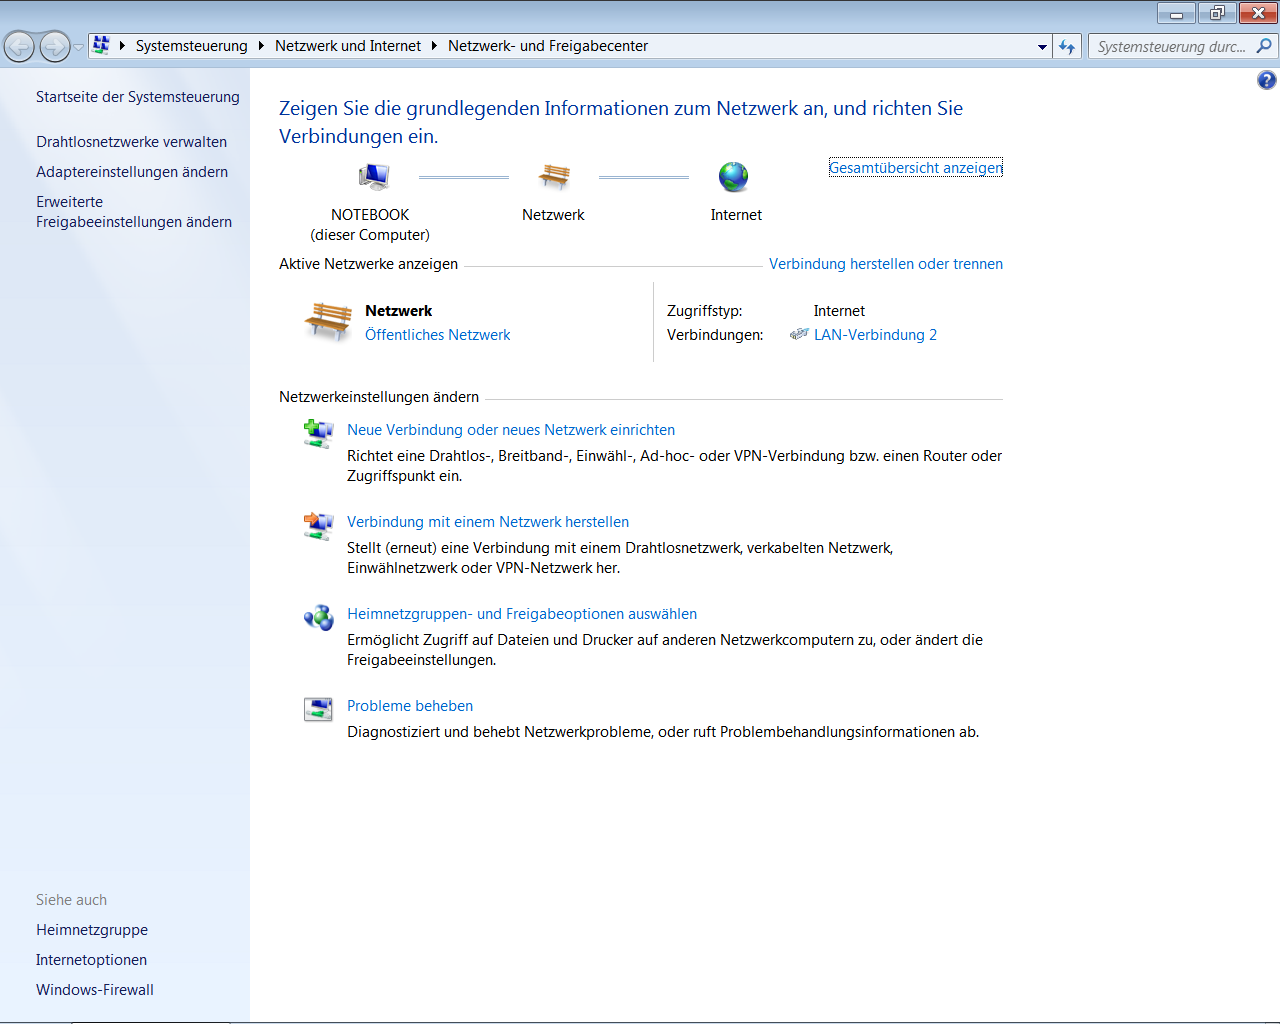Viewport: 1280px width, 1024px height.
Task: Click the Netzwerk bench icon in map
Action: 554,177
